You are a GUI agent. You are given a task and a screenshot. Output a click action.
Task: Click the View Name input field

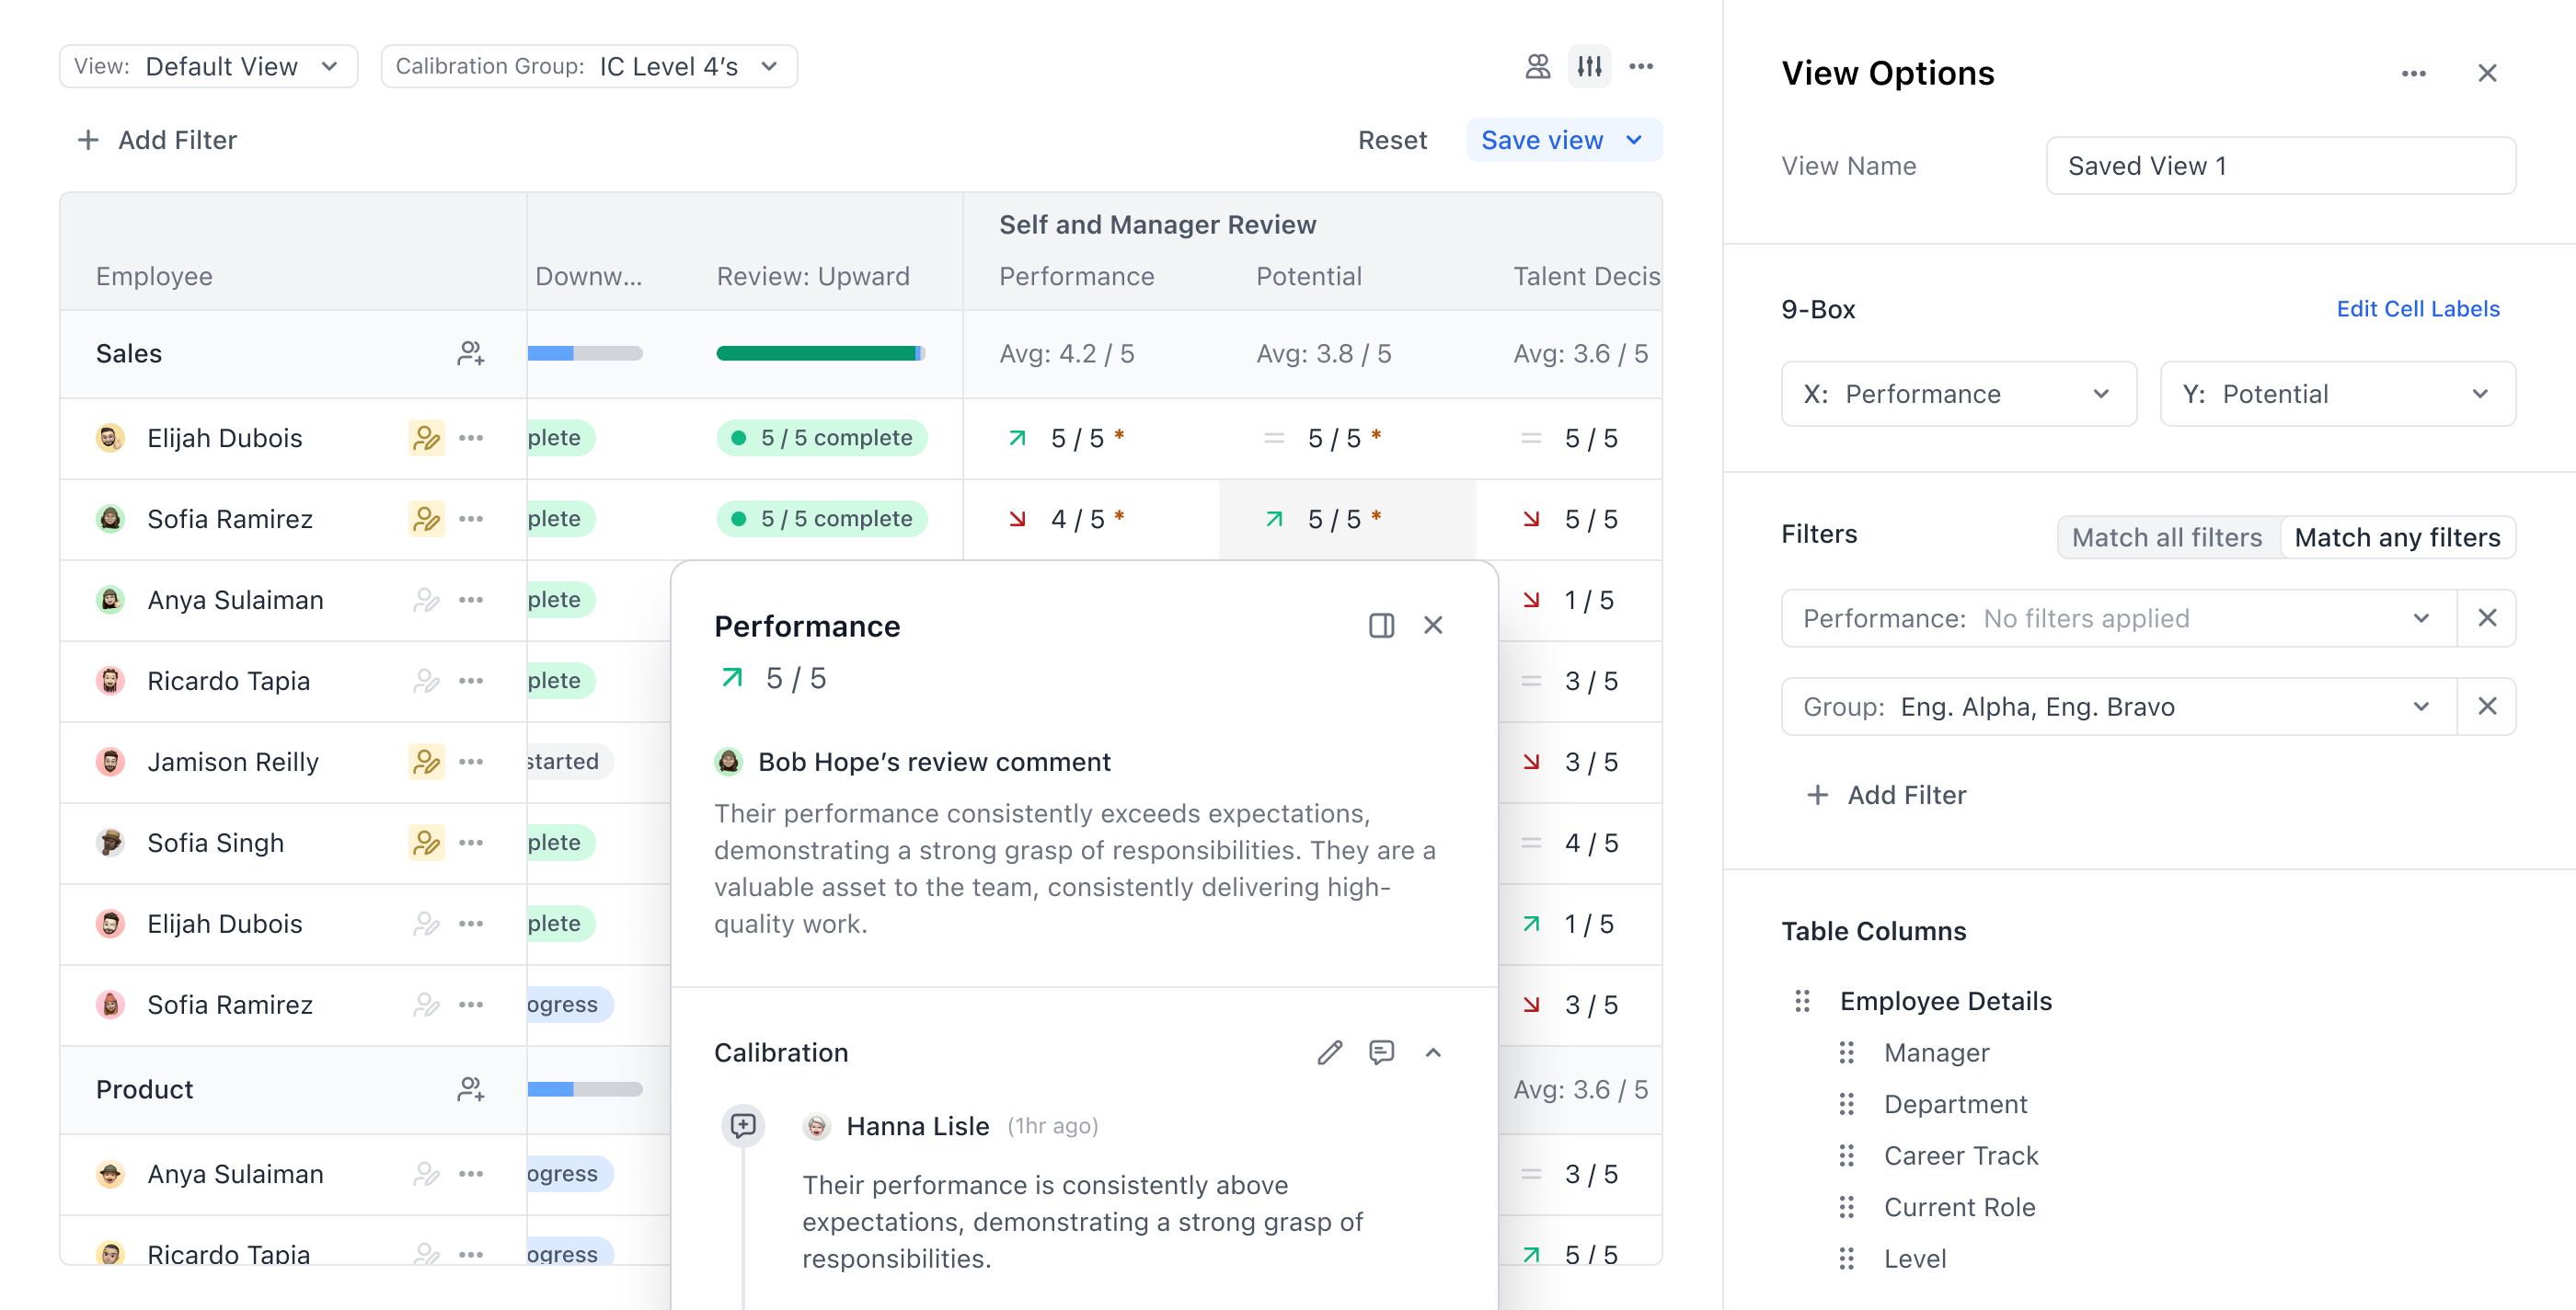point(2280,166)
